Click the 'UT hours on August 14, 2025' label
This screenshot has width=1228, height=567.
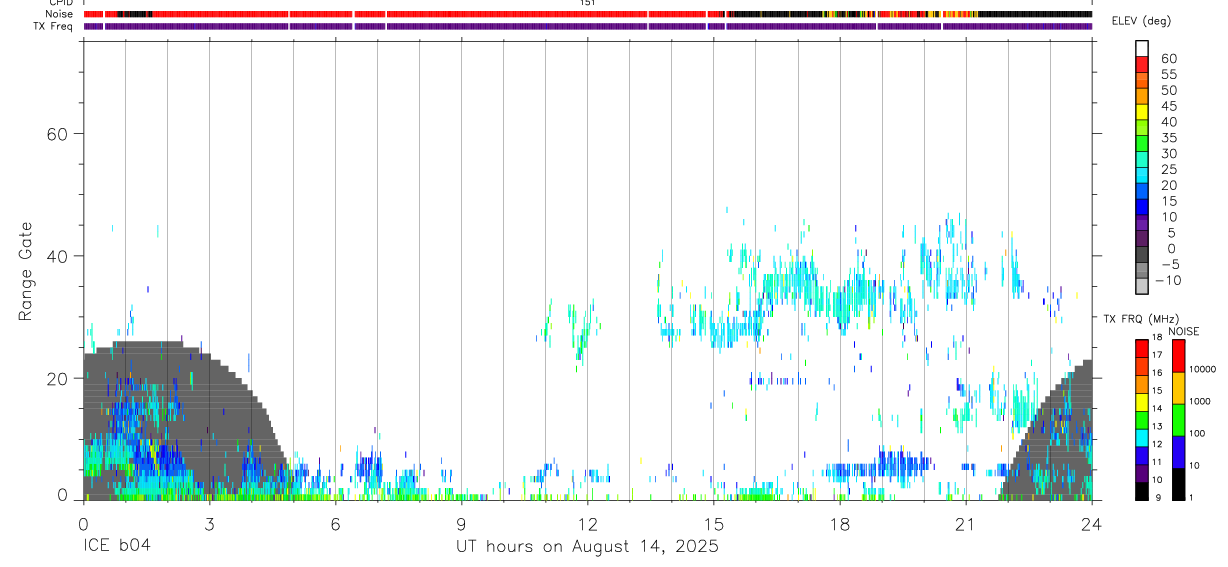(x=588, y=547)
